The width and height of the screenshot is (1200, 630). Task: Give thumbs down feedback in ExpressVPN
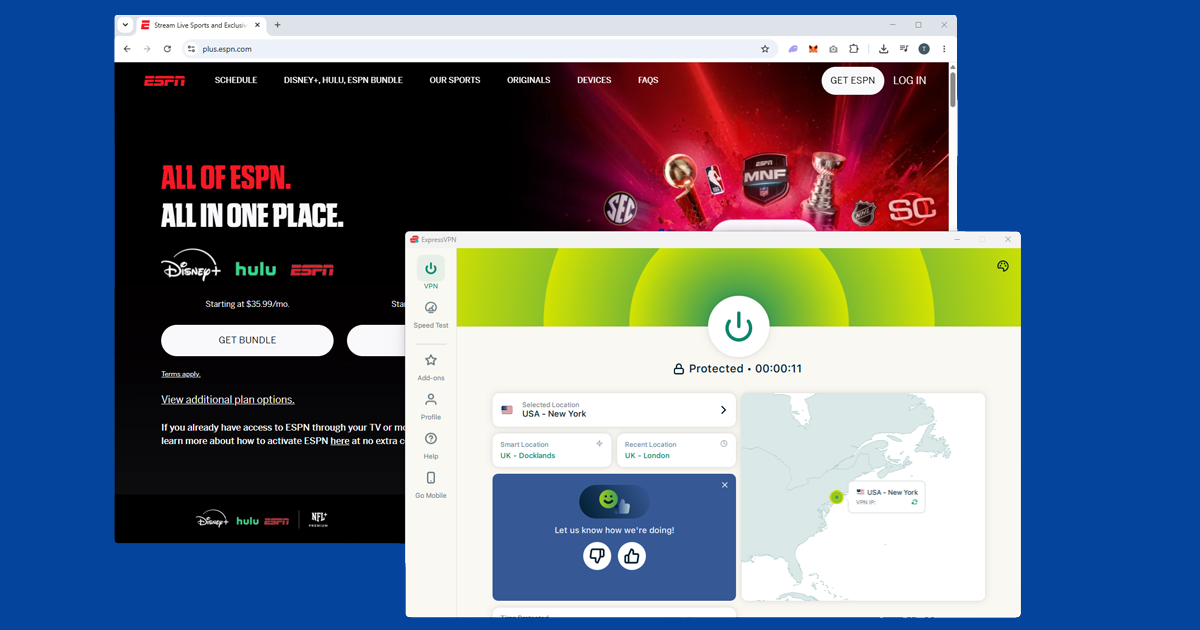[597, 556]
